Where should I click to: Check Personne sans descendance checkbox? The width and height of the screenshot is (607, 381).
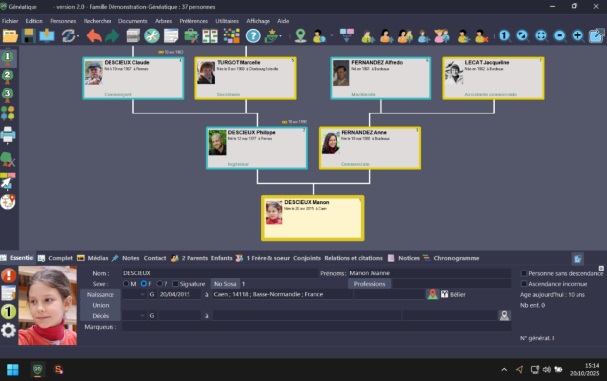point(524,273)
